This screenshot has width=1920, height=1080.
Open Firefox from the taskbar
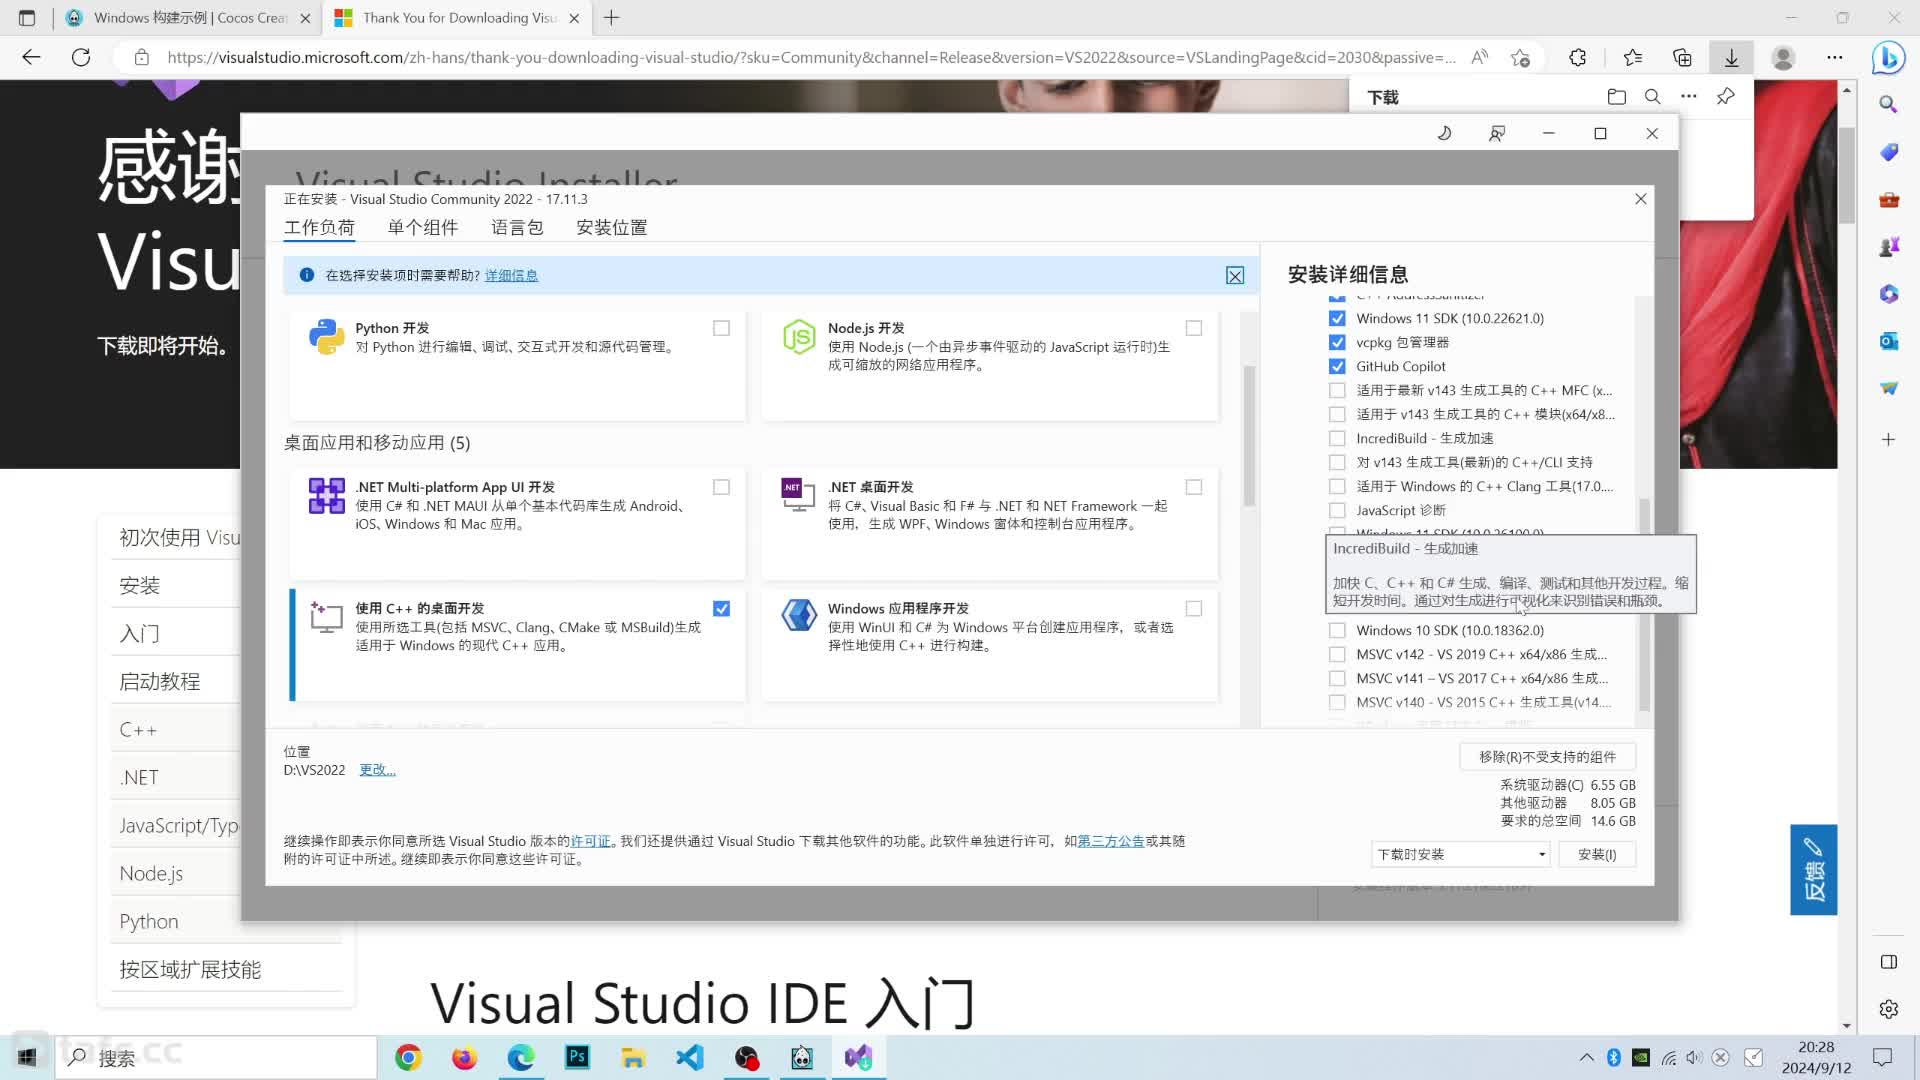point(464,1057)
